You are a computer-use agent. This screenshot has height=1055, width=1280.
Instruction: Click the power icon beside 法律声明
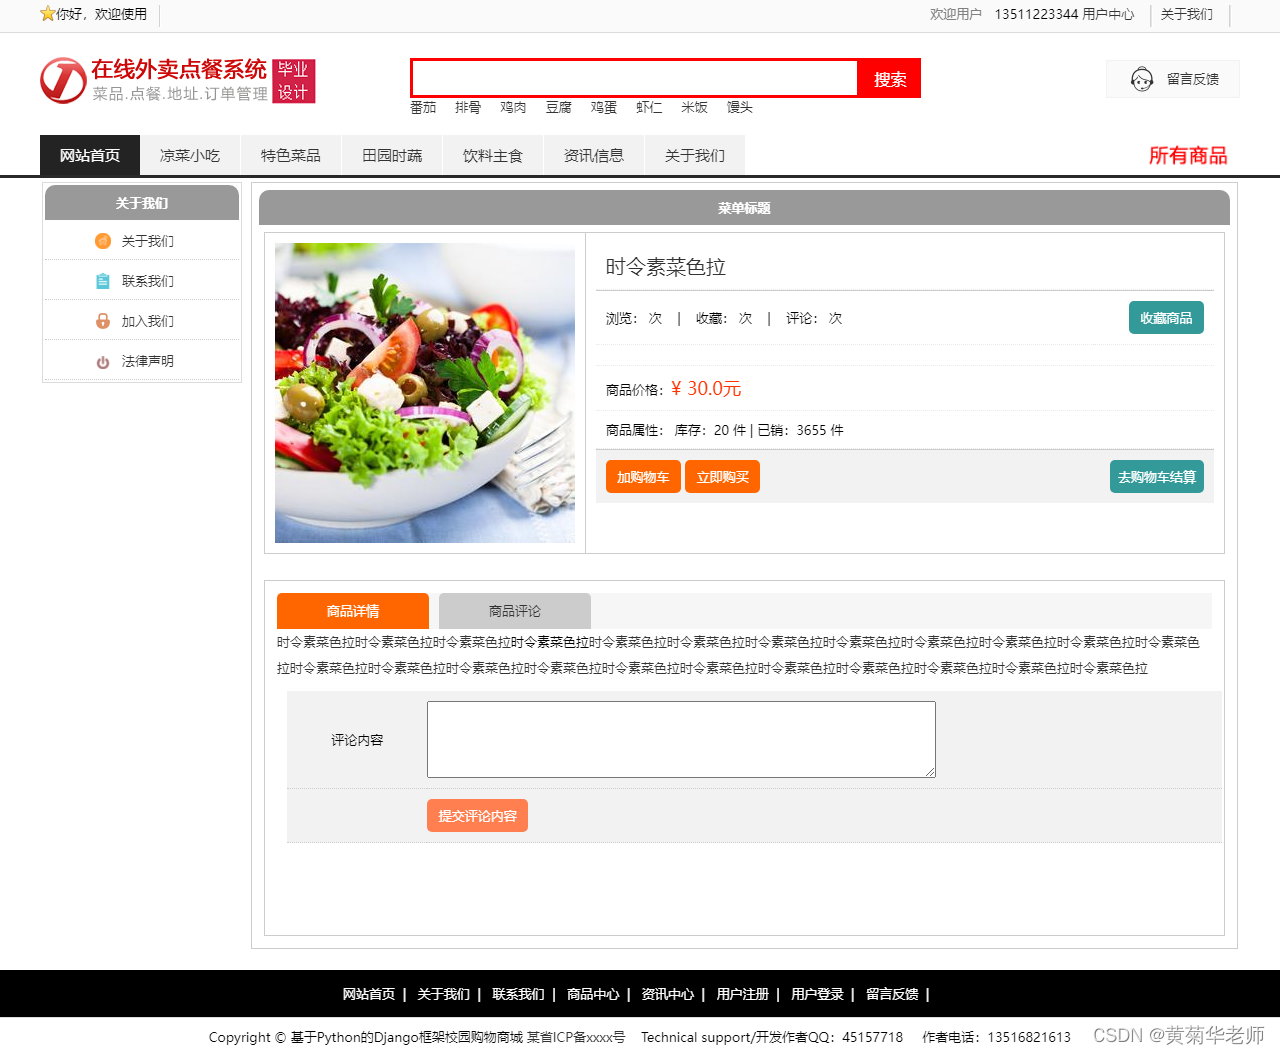(x=103, y=360)
